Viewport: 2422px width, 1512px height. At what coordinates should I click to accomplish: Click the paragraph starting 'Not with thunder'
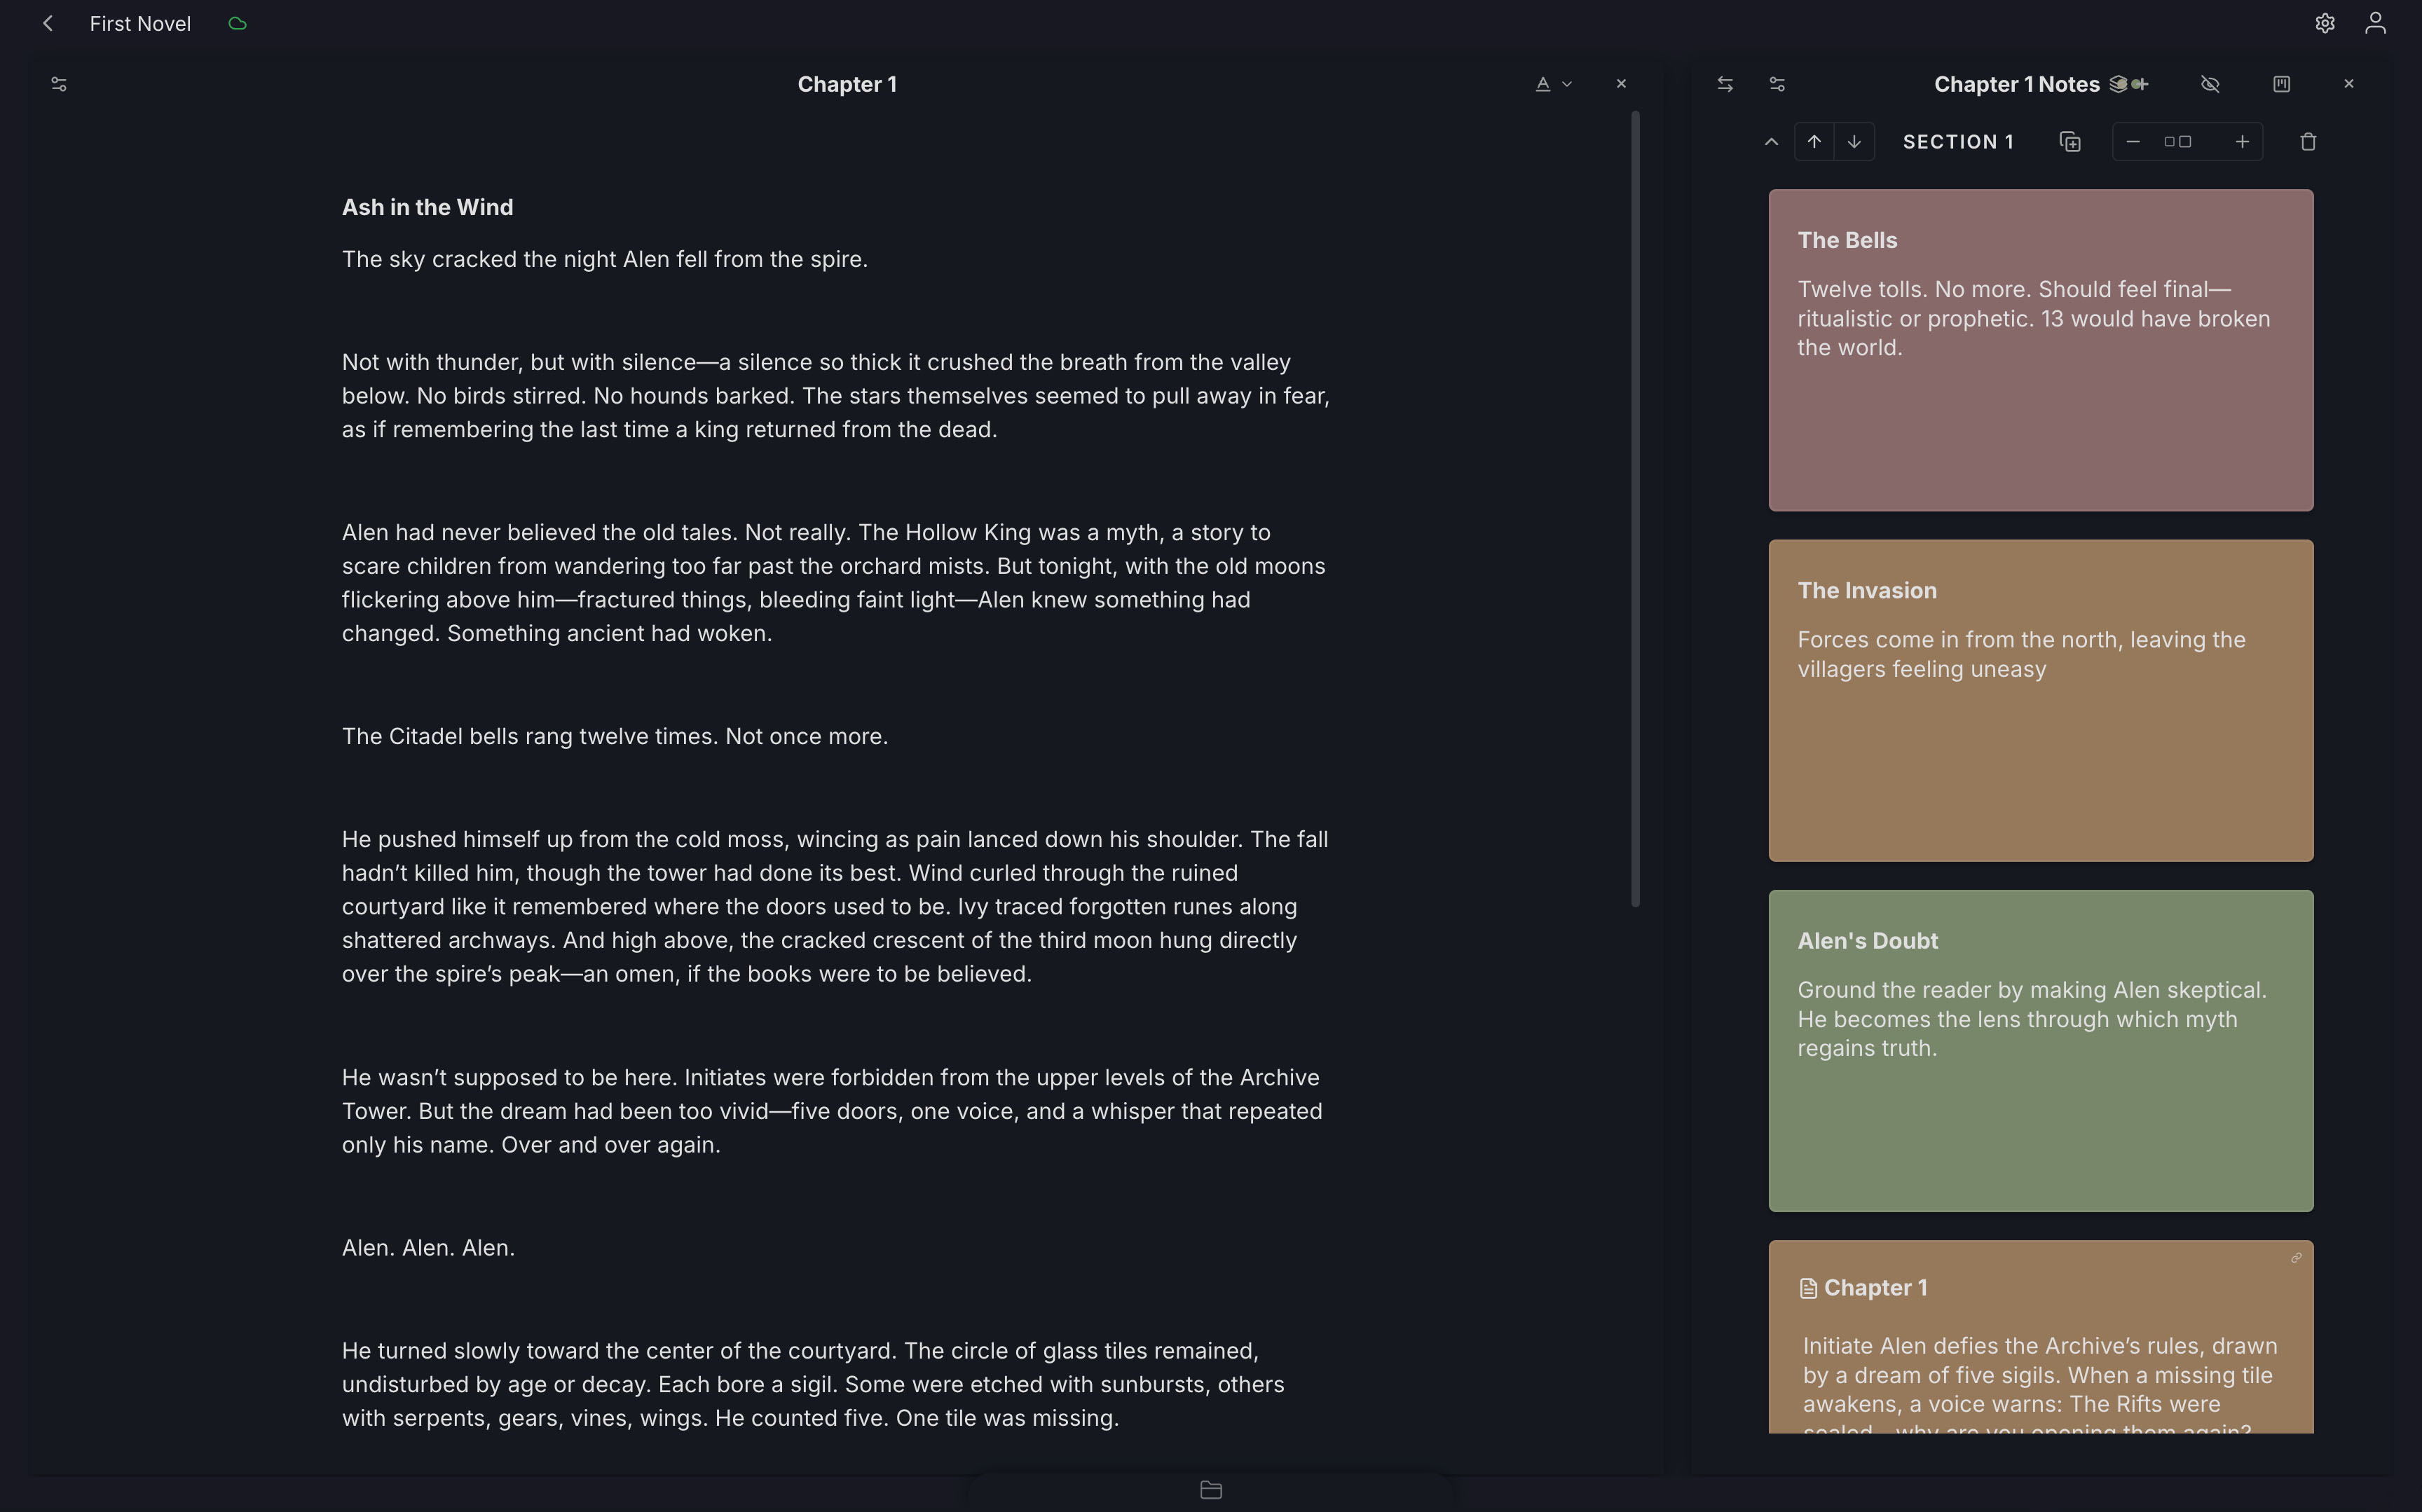[x=836, y=395]
